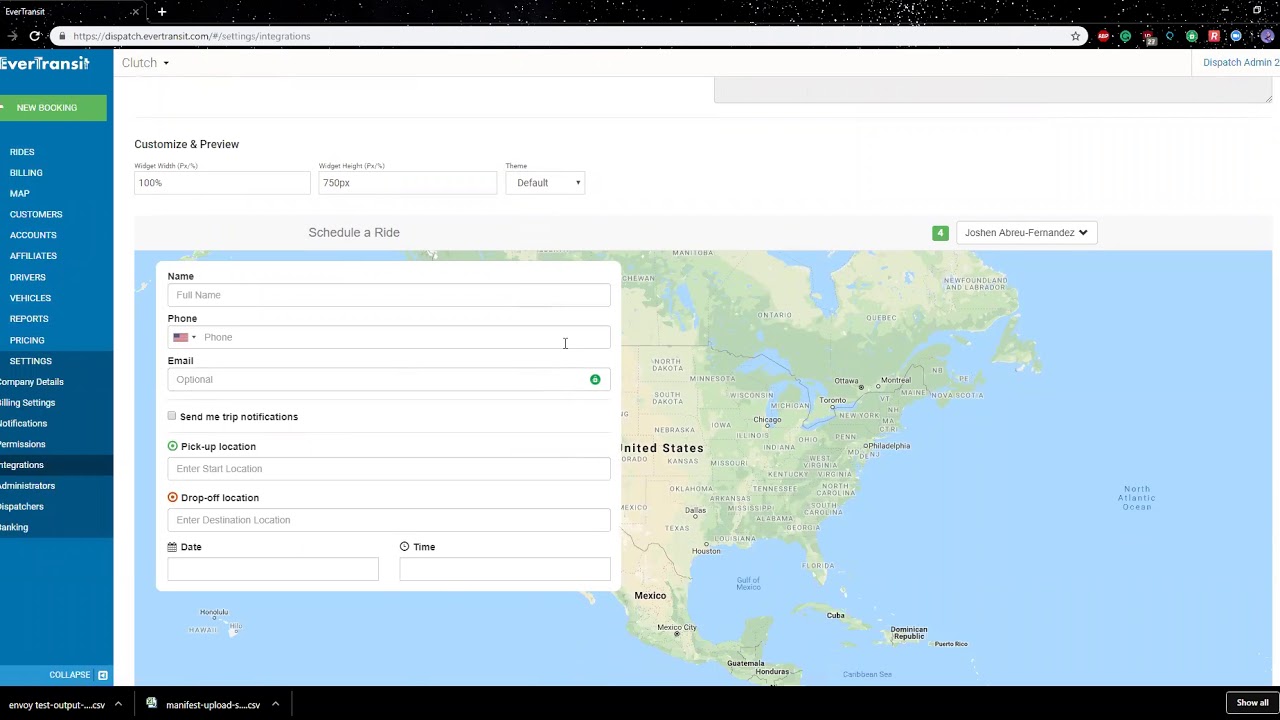This screenshot has width=1280, height=720.
Task: Open the Accounts section
Action: [x=33, y=236]
